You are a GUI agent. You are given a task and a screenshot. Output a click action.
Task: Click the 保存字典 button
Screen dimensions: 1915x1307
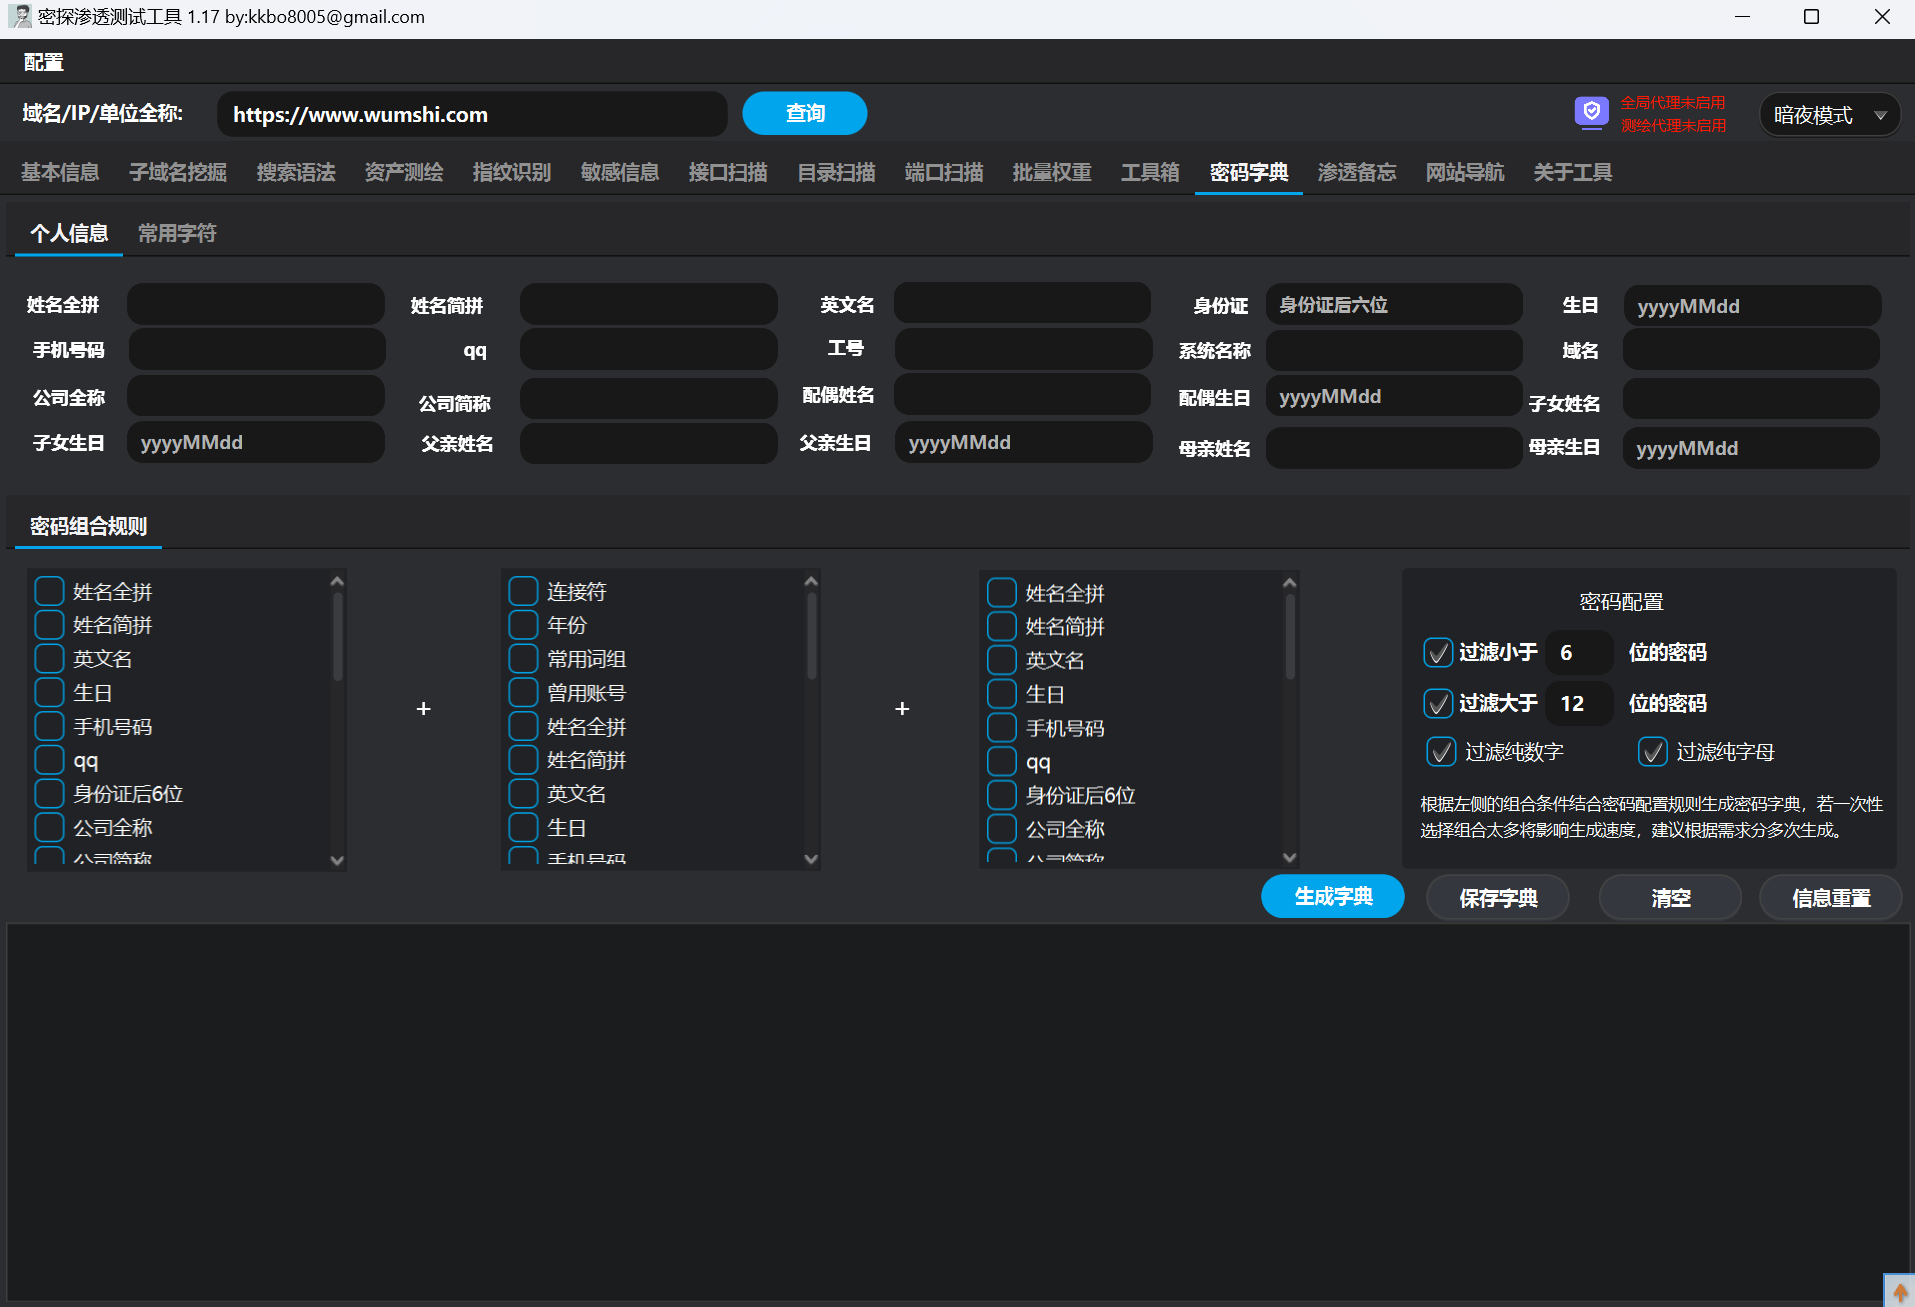click(1497, 898)
